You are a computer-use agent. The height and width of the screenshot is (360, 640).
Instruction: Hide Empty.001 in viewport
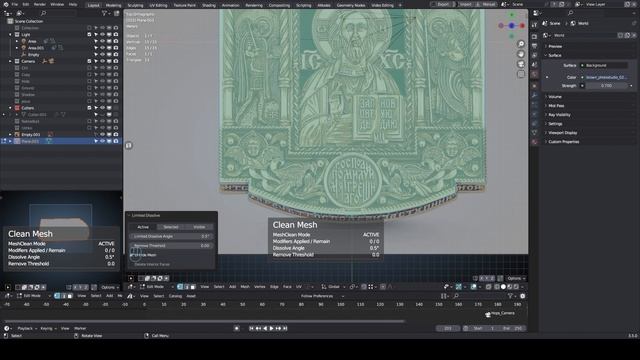click(103, 134)
